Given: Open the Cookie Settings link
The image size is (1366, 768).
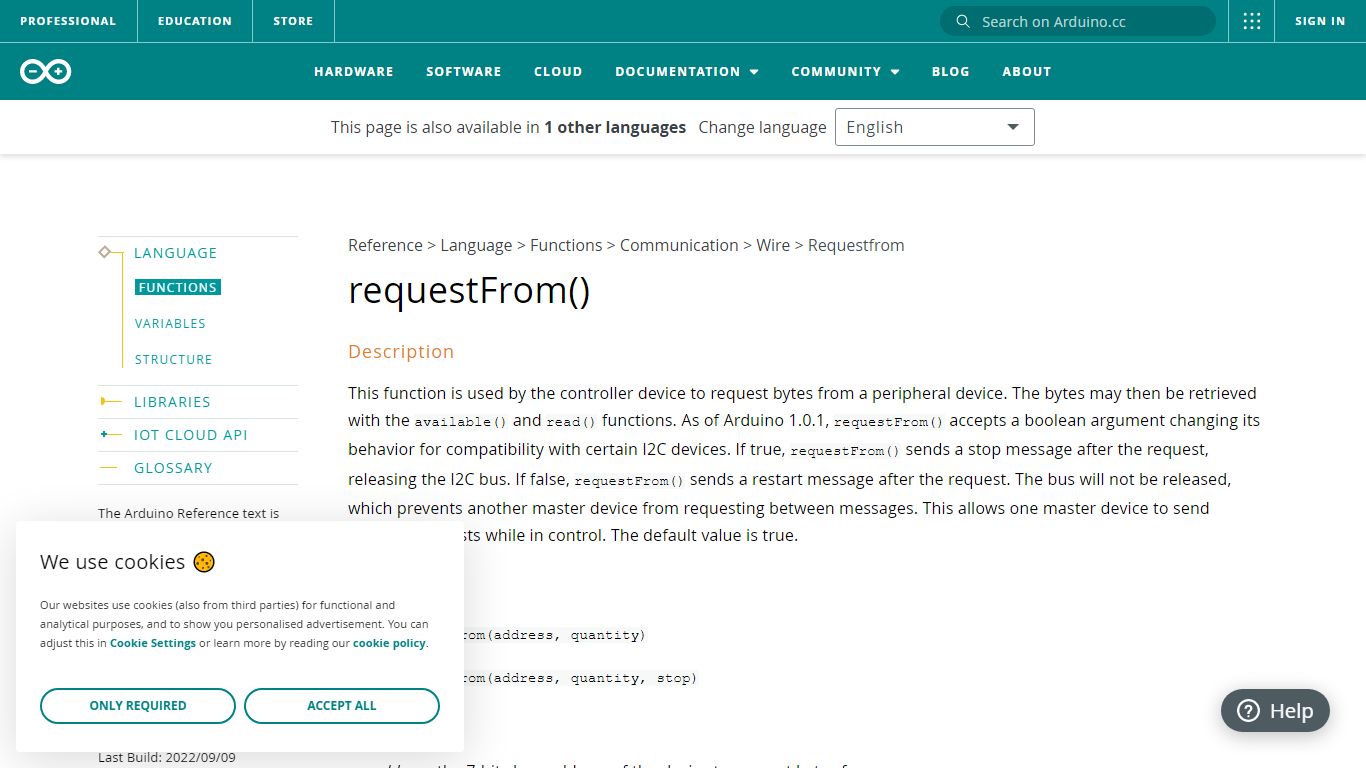Looking at the screenshot, I should 153,643.
